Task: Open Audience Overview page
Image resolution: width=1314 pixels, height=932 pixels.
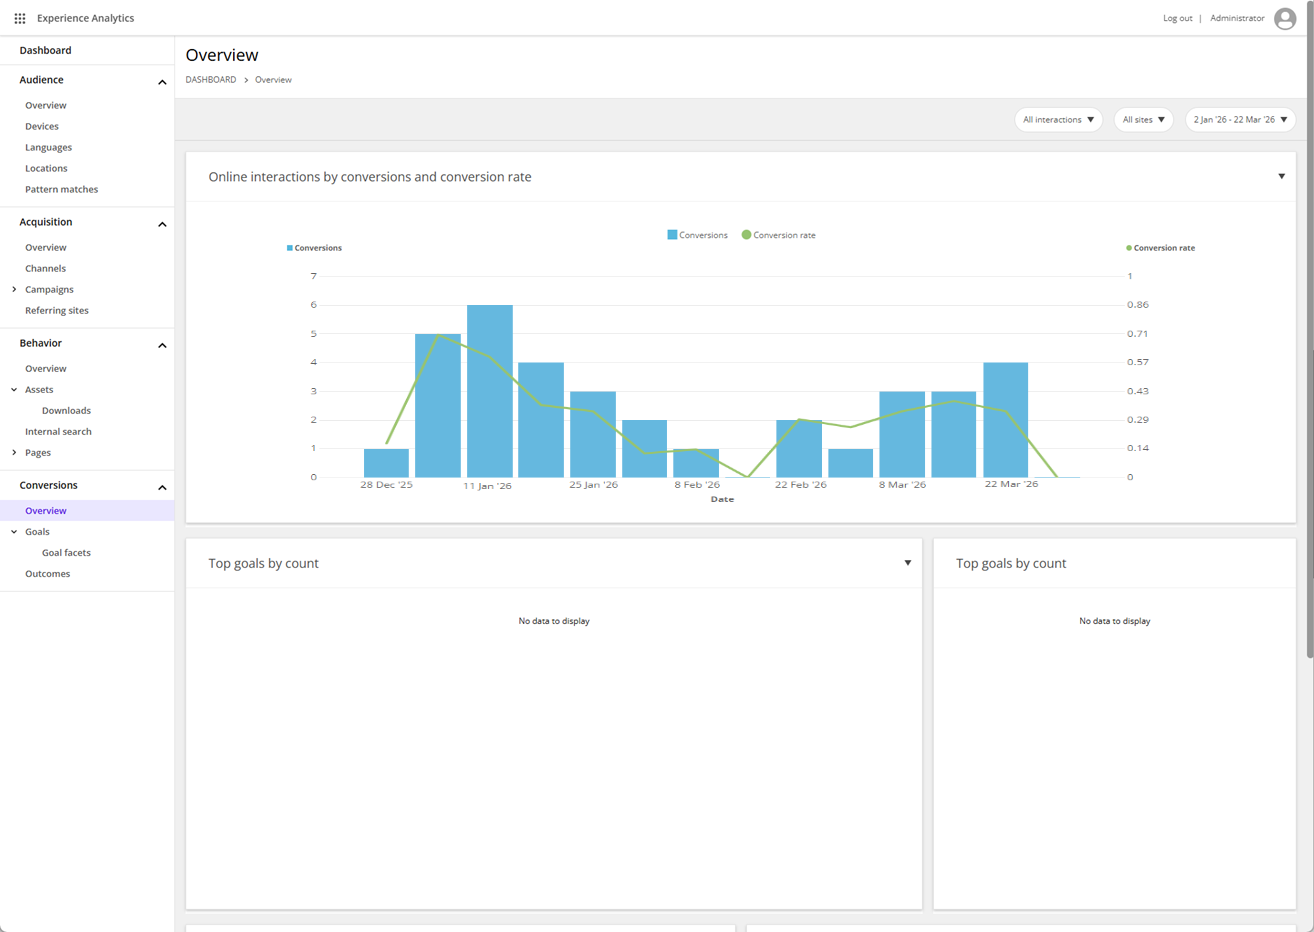Action: pos(46,105)
